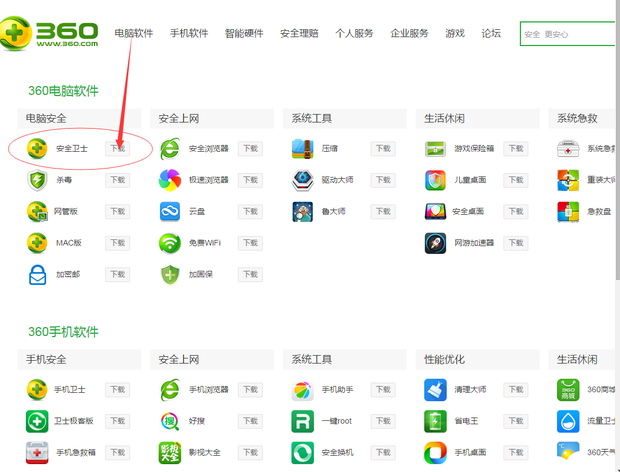The image size is (620, 472).
Task: Open the 系统急救箱 first-aid icon
Action: [568, 149]
